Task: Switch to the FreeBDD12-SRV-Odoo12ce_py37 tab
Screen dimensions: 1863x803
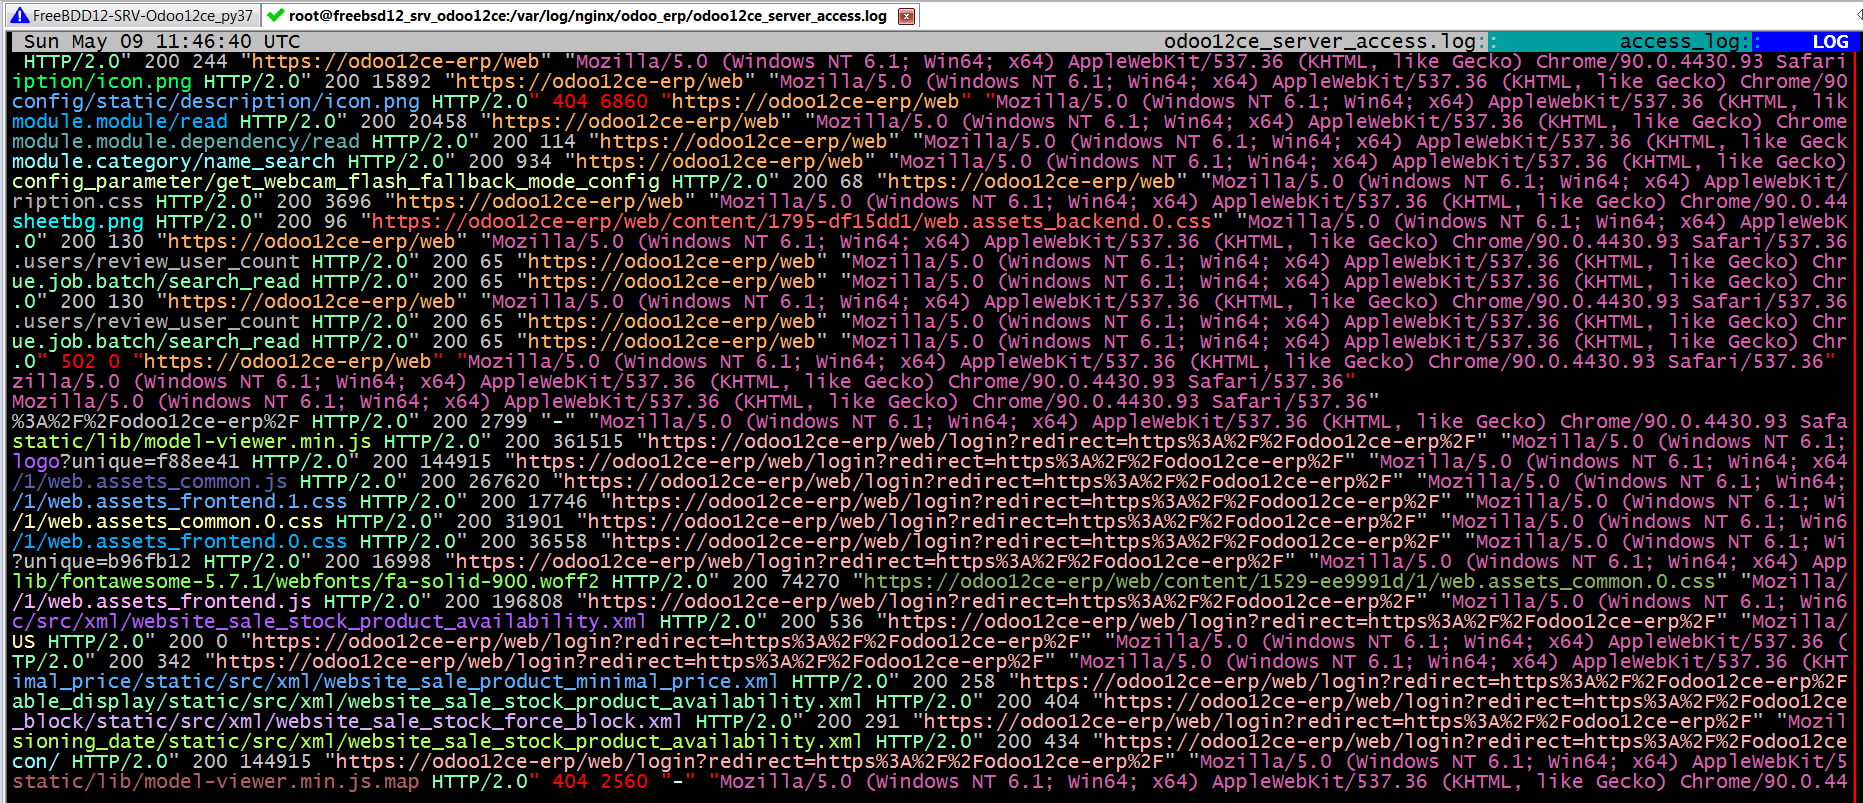Action: [x=131, y=15]
